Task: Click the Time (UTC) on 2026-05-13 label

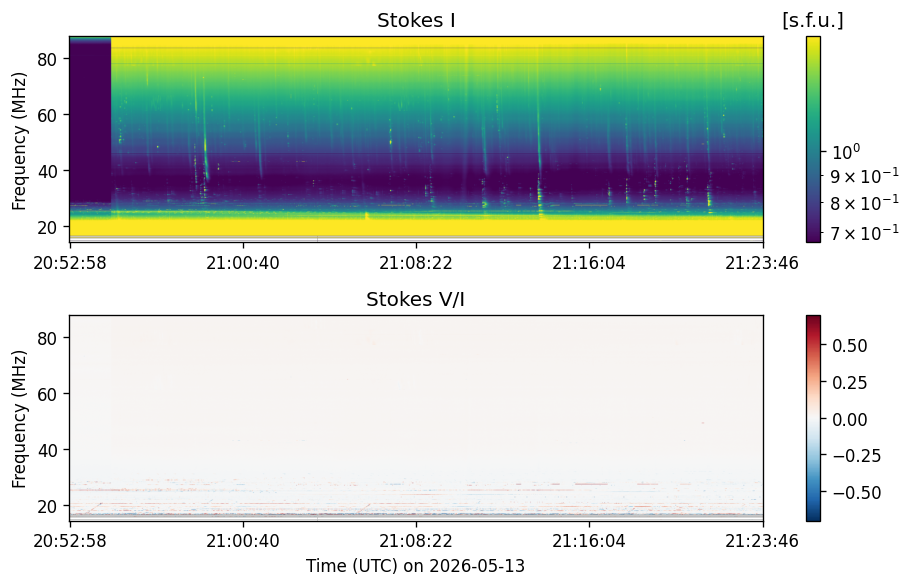Action: point(415,565)
